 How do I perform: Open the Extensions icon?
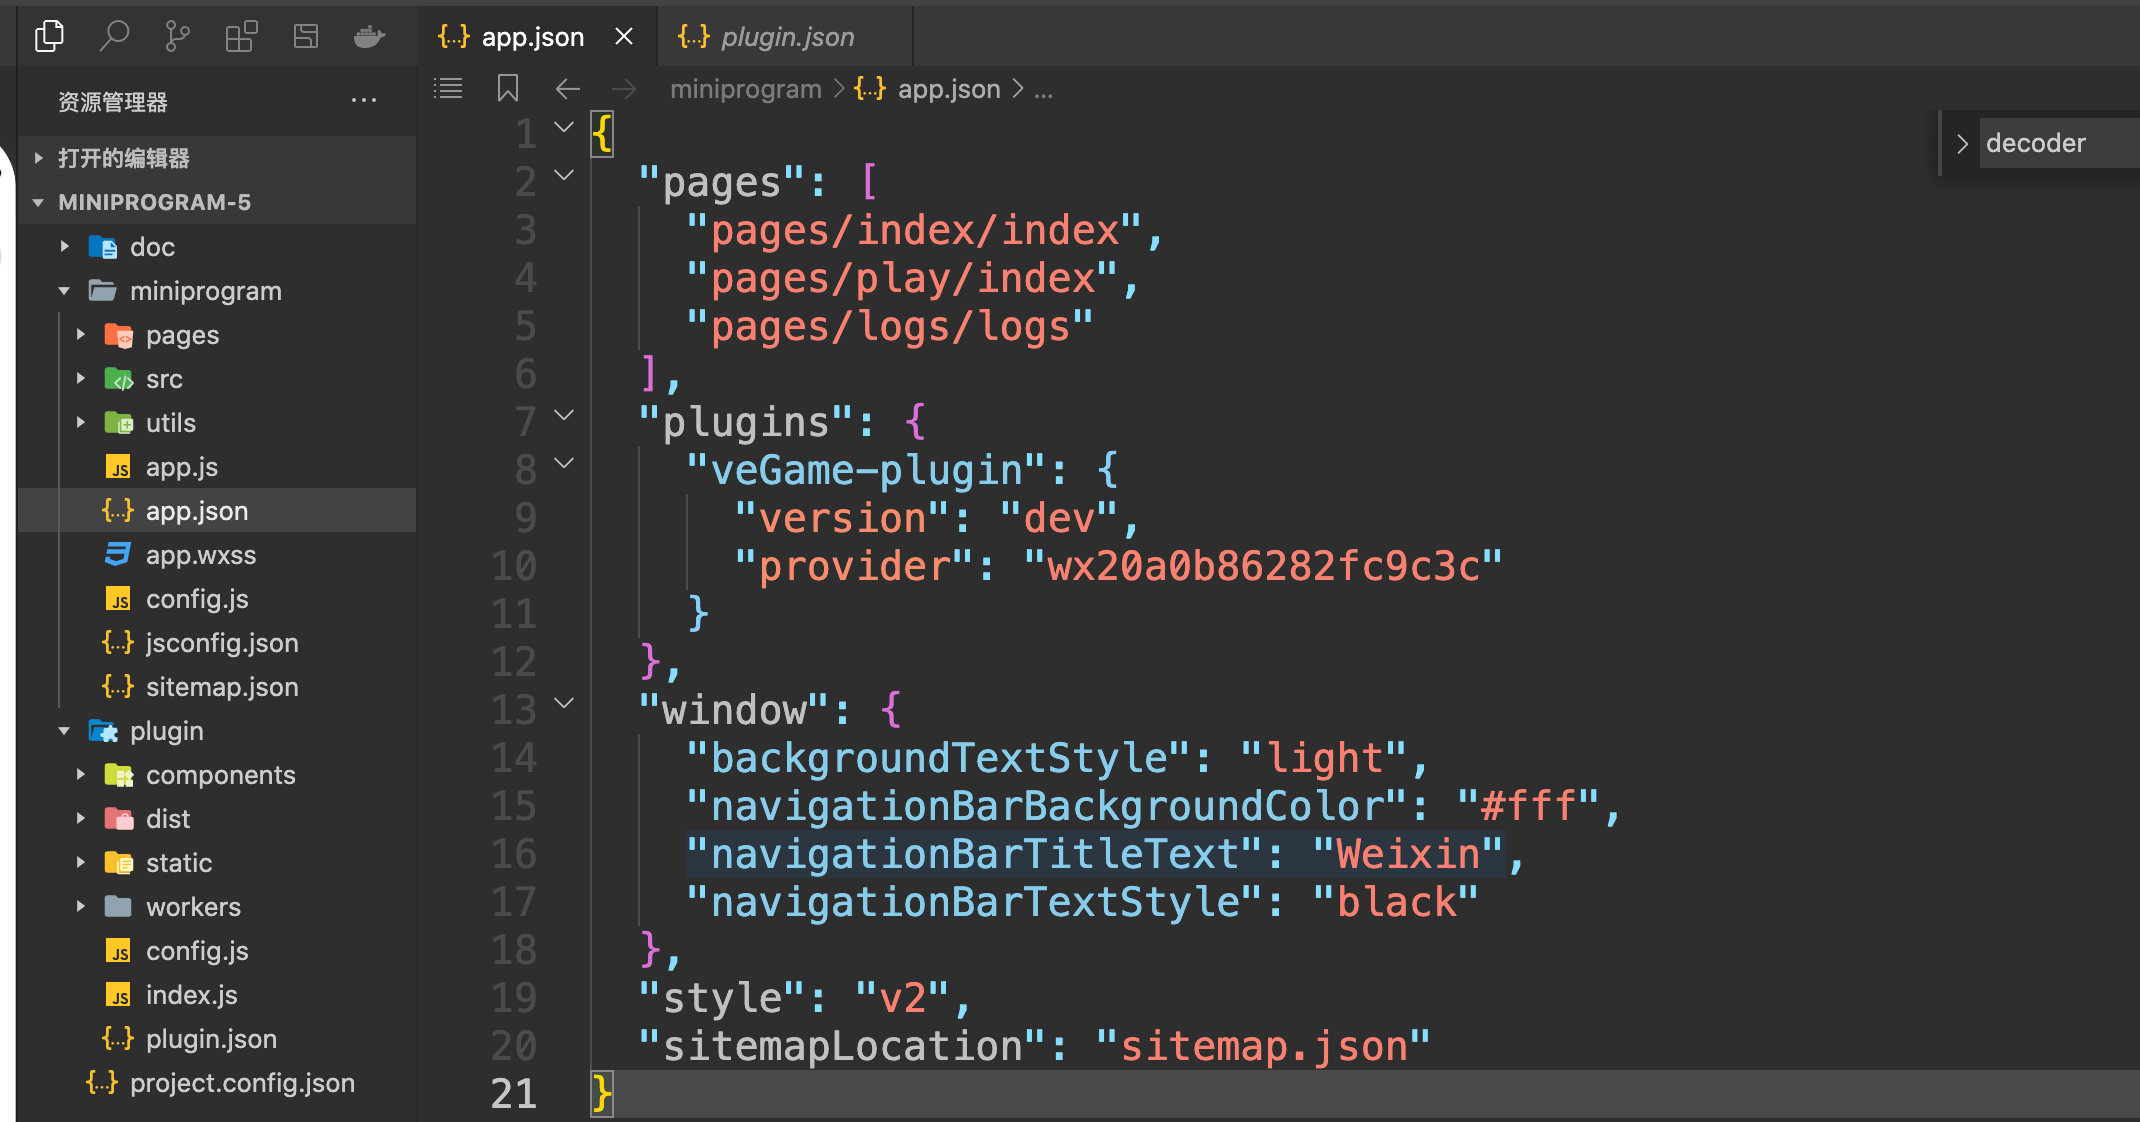tap(241, 37)
